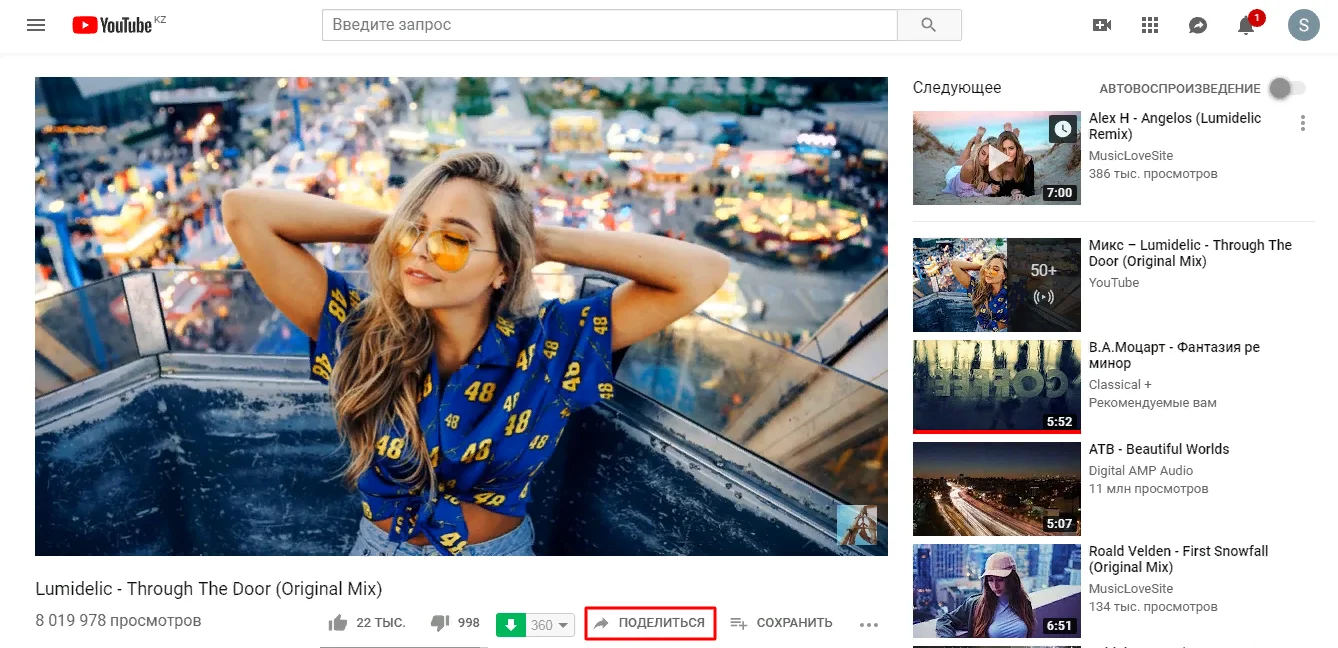Viewport: 1338px width, 648px height.
Task: Open the account avatar S
Action: (1304, 25)
